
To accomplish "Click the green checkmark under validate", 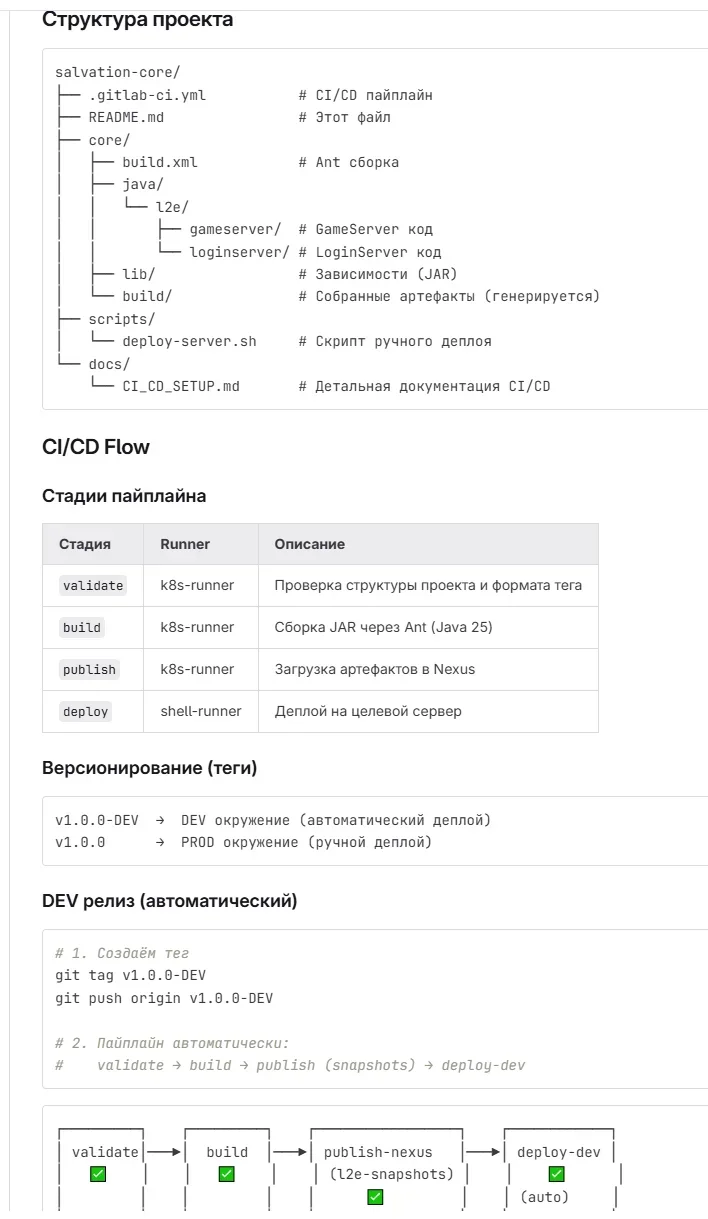I will pos(97,1174).
